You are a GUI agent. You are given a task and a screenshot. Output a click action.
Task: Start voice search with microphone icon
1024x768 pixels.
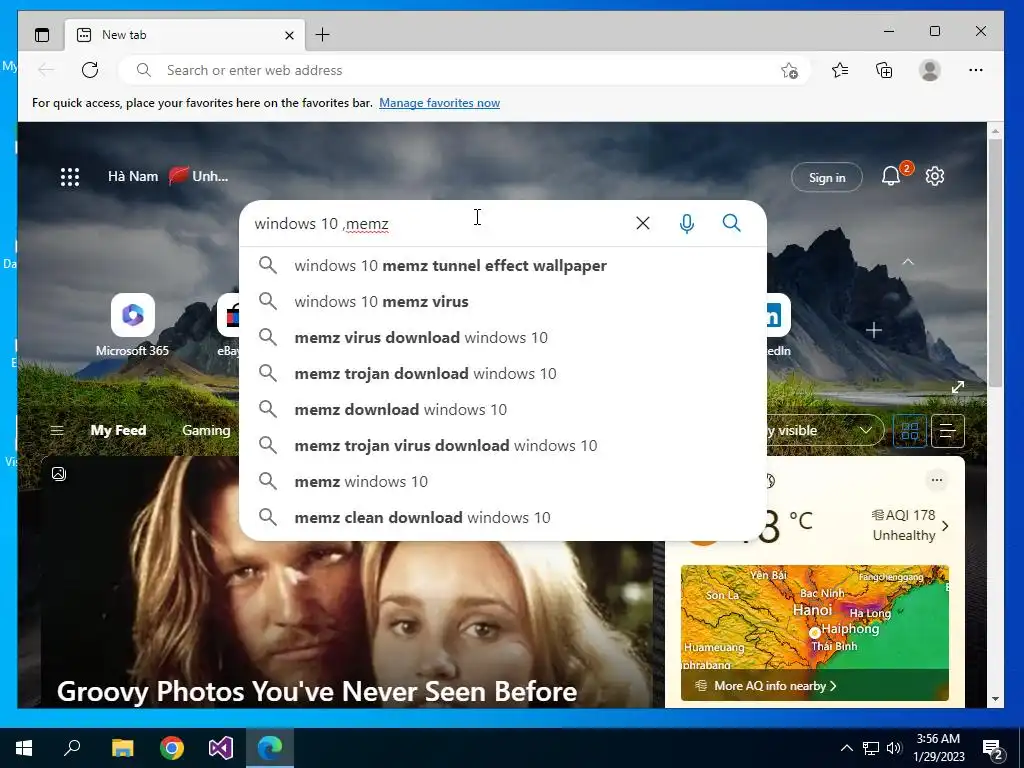click(686, 223)
